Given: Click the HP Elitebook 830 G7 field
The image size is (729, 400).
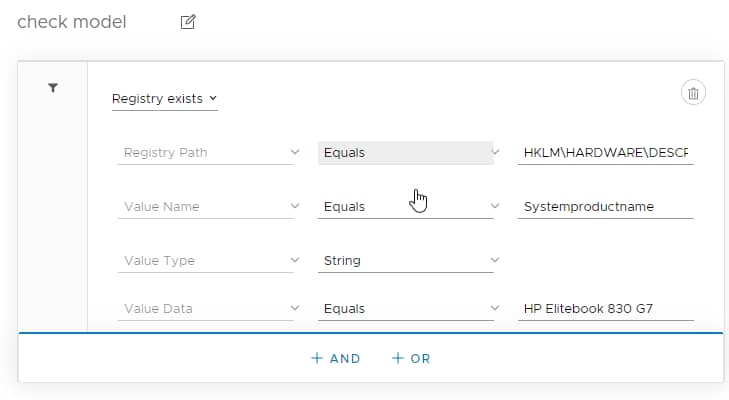Looking at the screenshot, I should point(605,309).
